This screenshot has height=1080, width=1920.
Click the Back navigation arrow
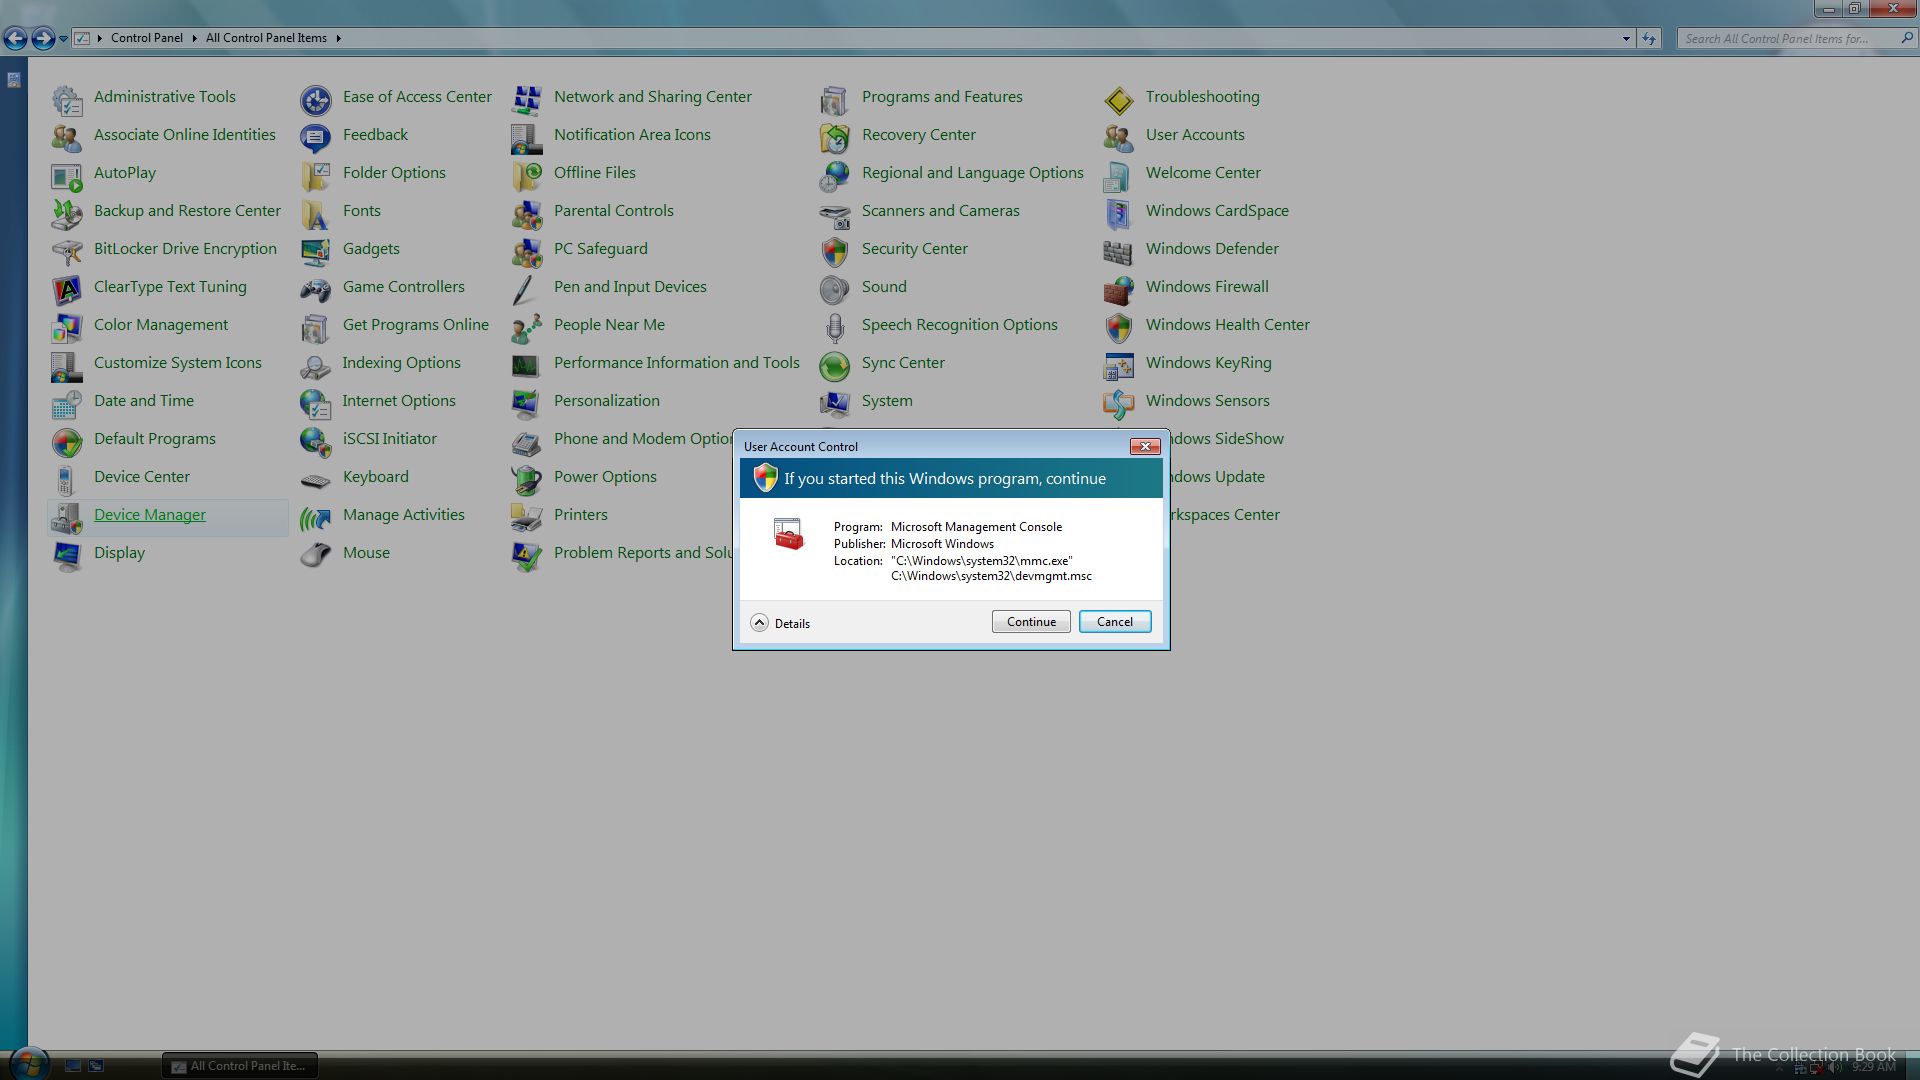[x=15, y=38]
